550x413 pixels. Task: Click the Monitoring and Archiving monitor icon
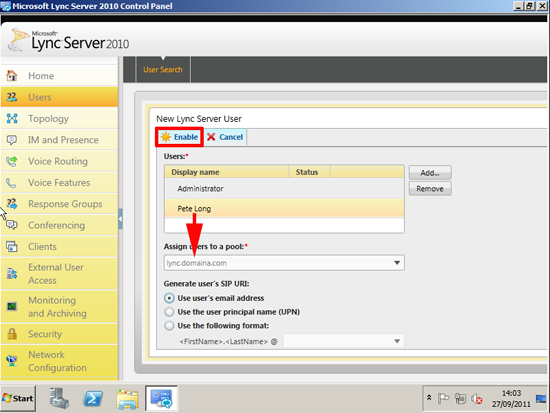tap(12, 307)
